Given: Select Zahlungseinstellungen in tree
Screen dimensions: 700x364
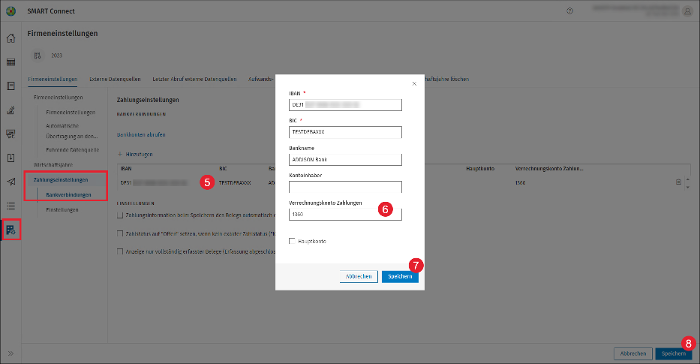Looking at the screenshot, I should (x=61, y=180).
